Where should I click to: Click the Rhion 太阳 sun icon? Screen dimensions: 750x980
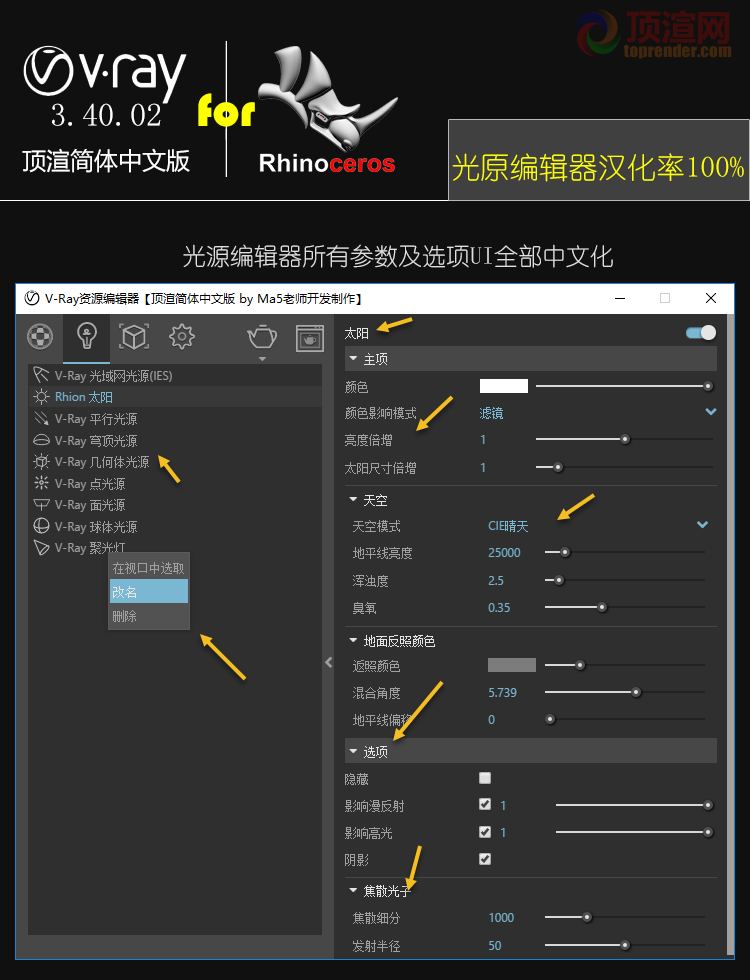[41, 397]
